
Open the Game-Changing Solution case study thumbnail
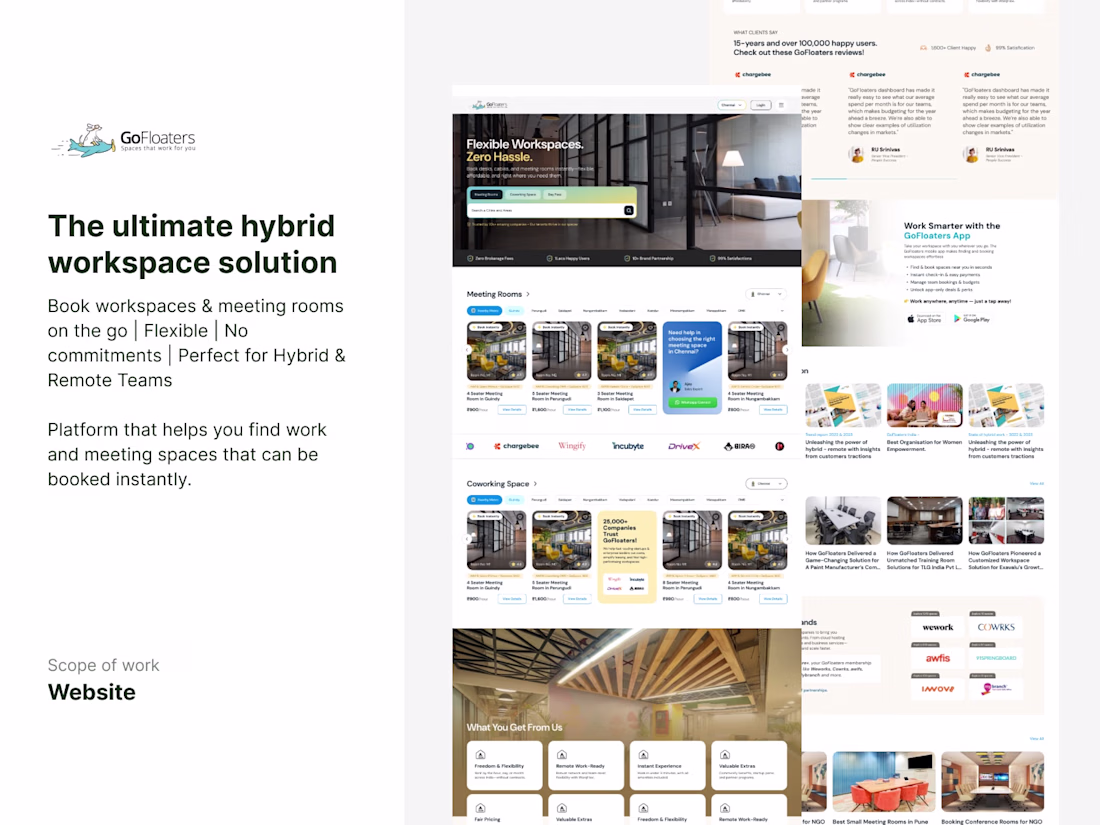[843, 521]
